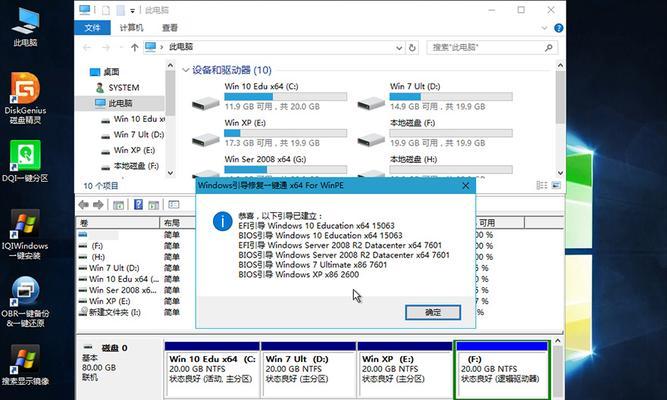Select Win XP (E:) in navigation tree
Viewport: 667px width, 400px height.
(x=128, y=150)
